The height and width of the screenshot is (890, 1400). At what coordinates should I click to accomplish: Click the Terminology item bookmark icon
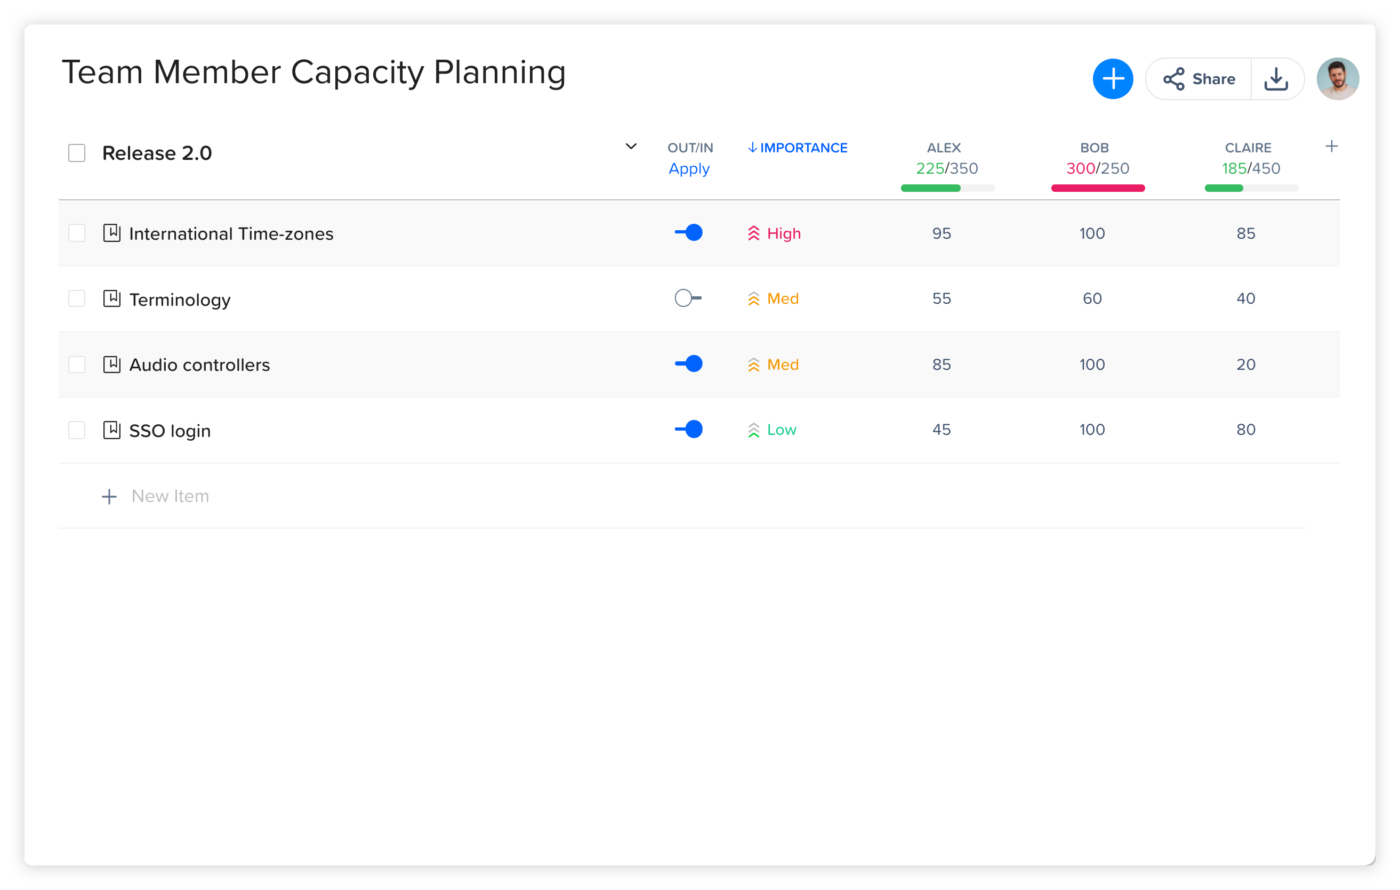coord(112,299)
